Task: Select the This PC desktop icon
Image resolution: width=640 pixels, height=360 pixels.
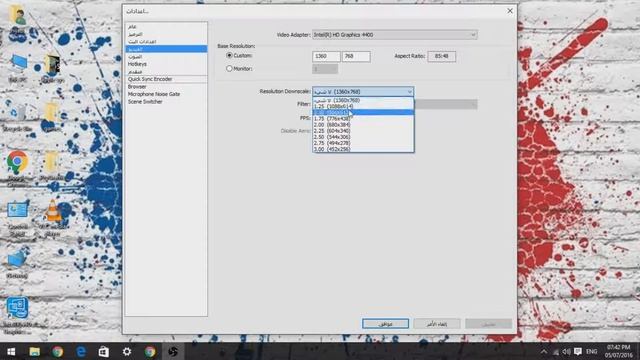Action: pyautogui.click(x=18, y=68)
